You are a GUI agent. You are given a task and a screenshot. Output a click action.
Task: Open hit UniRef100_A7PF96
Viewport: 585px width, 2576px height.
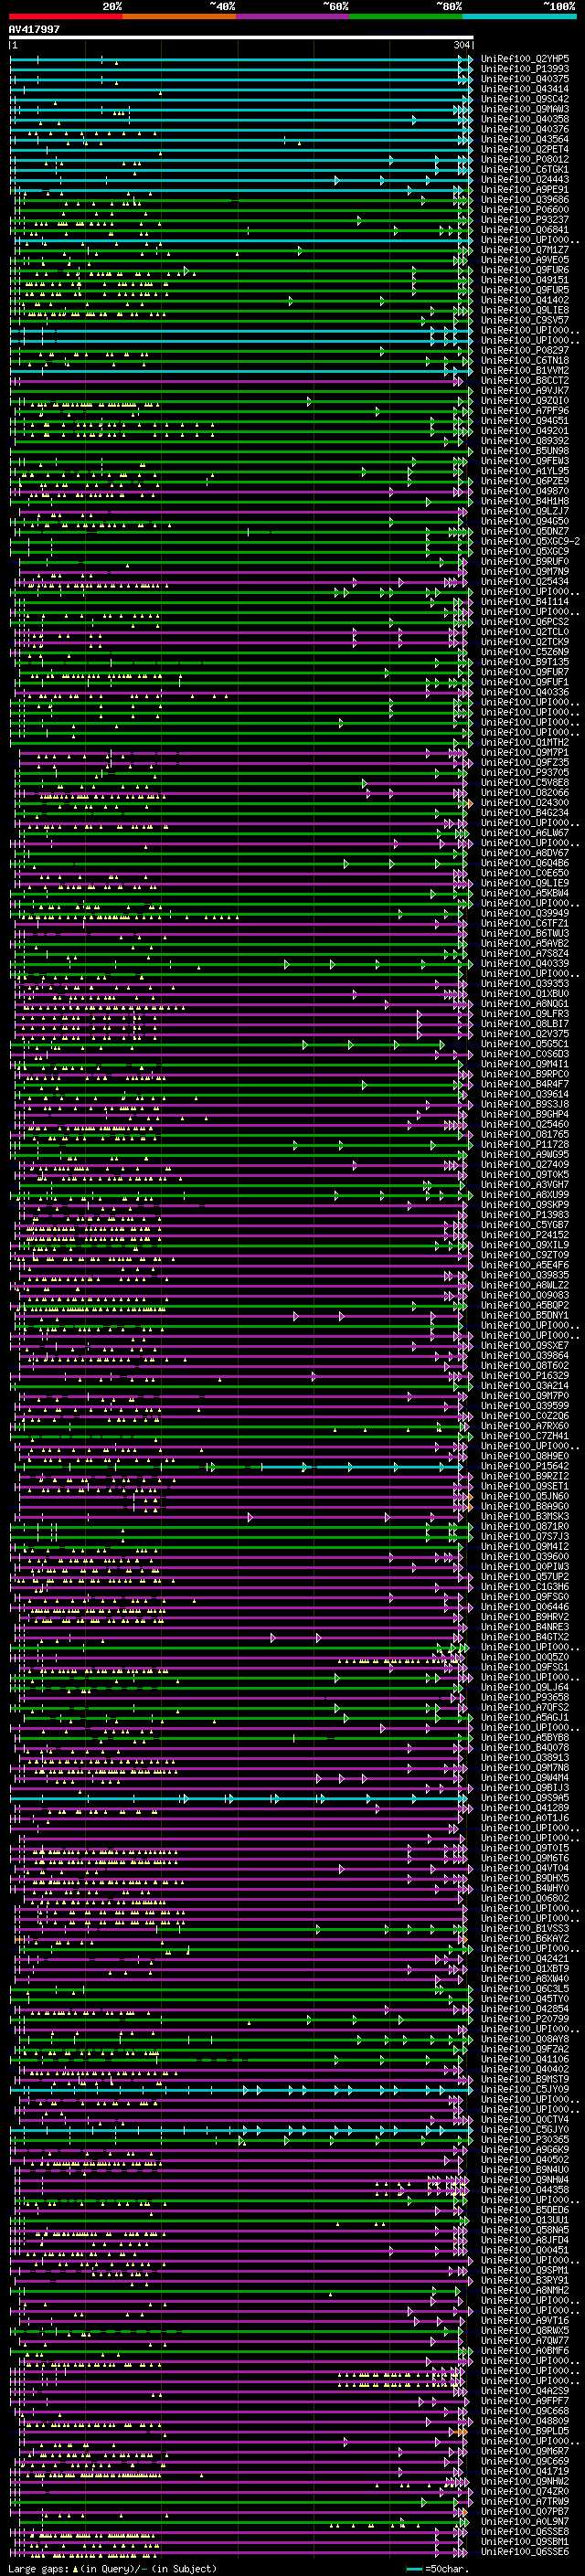click(x=525, y=411)
